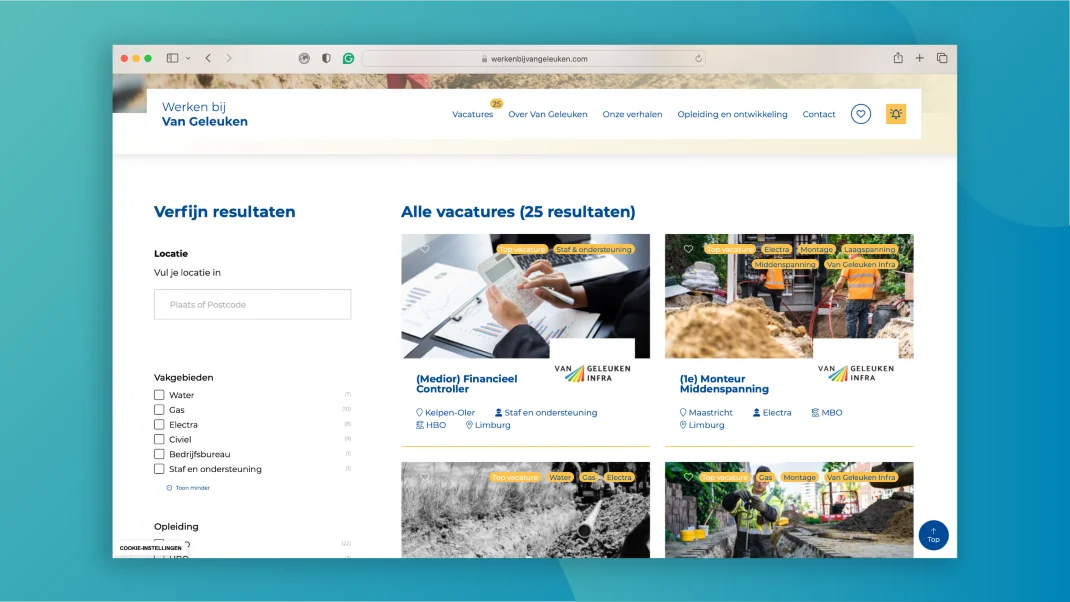Open Cookie-instellingen
Image resolution: width=1070 pixels, height=602 pixels.
[151, 548]
